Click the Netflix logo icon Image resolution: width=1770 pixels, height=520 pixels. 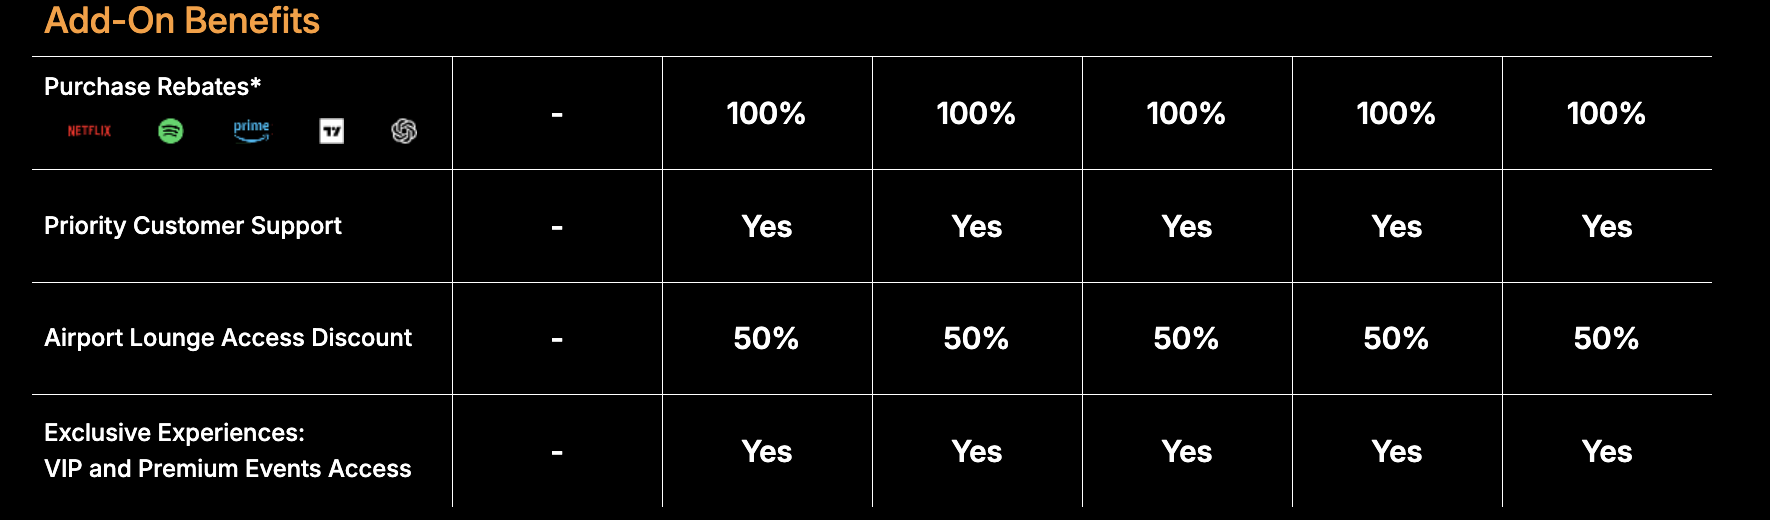89,131
